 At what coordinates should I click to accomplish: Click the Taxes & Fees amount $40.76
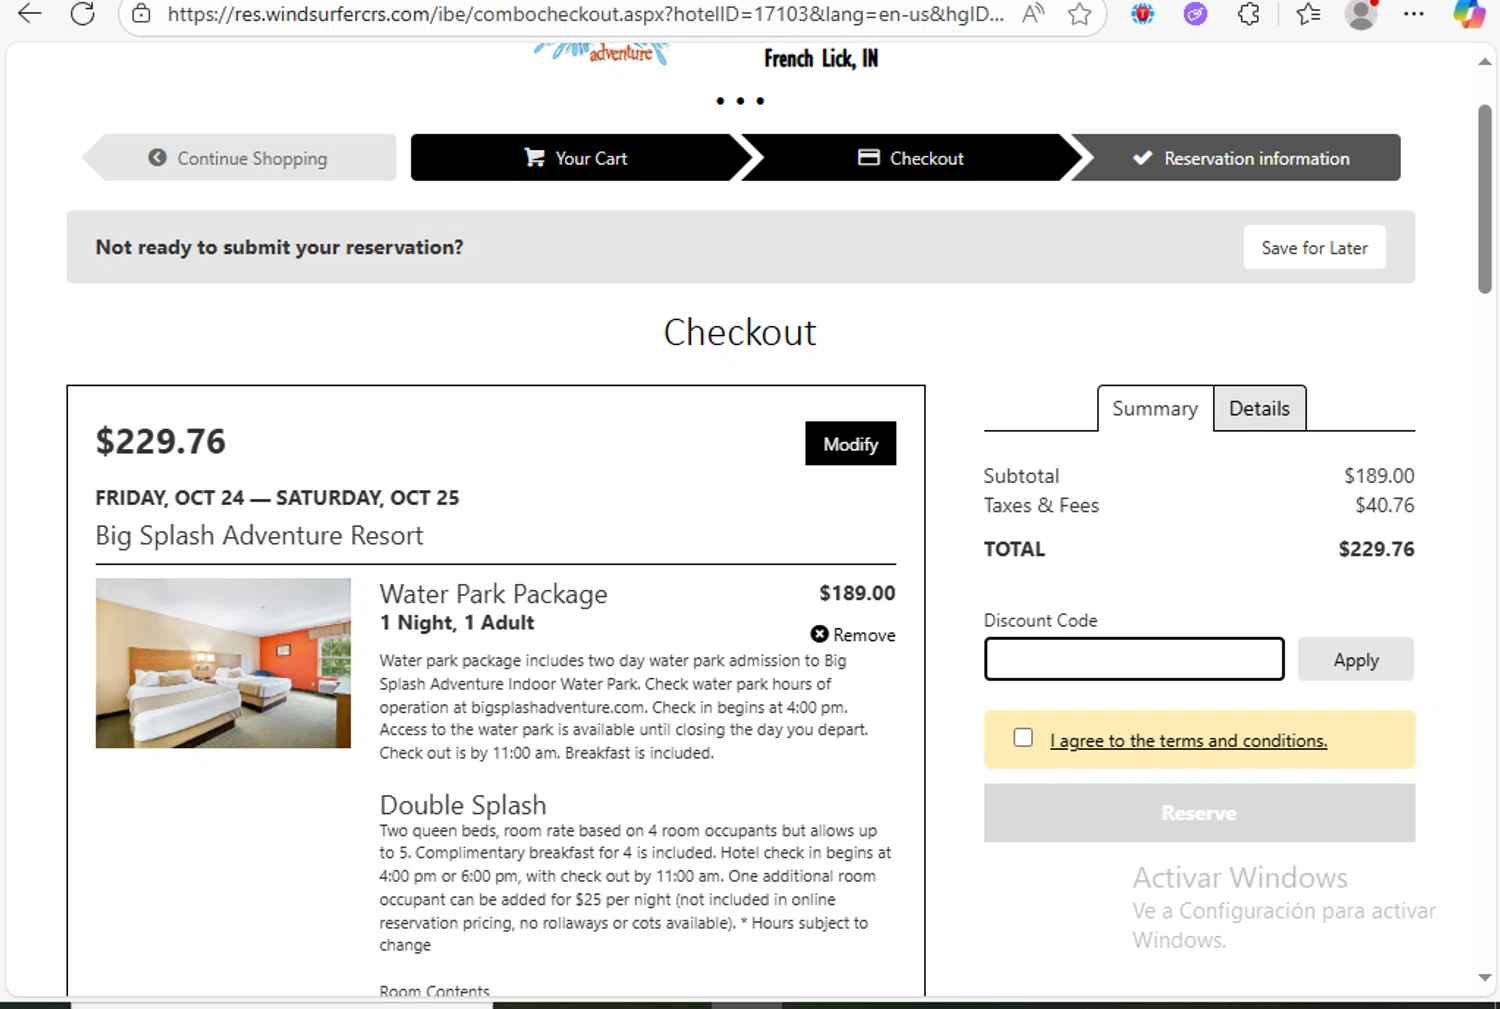1384,505
